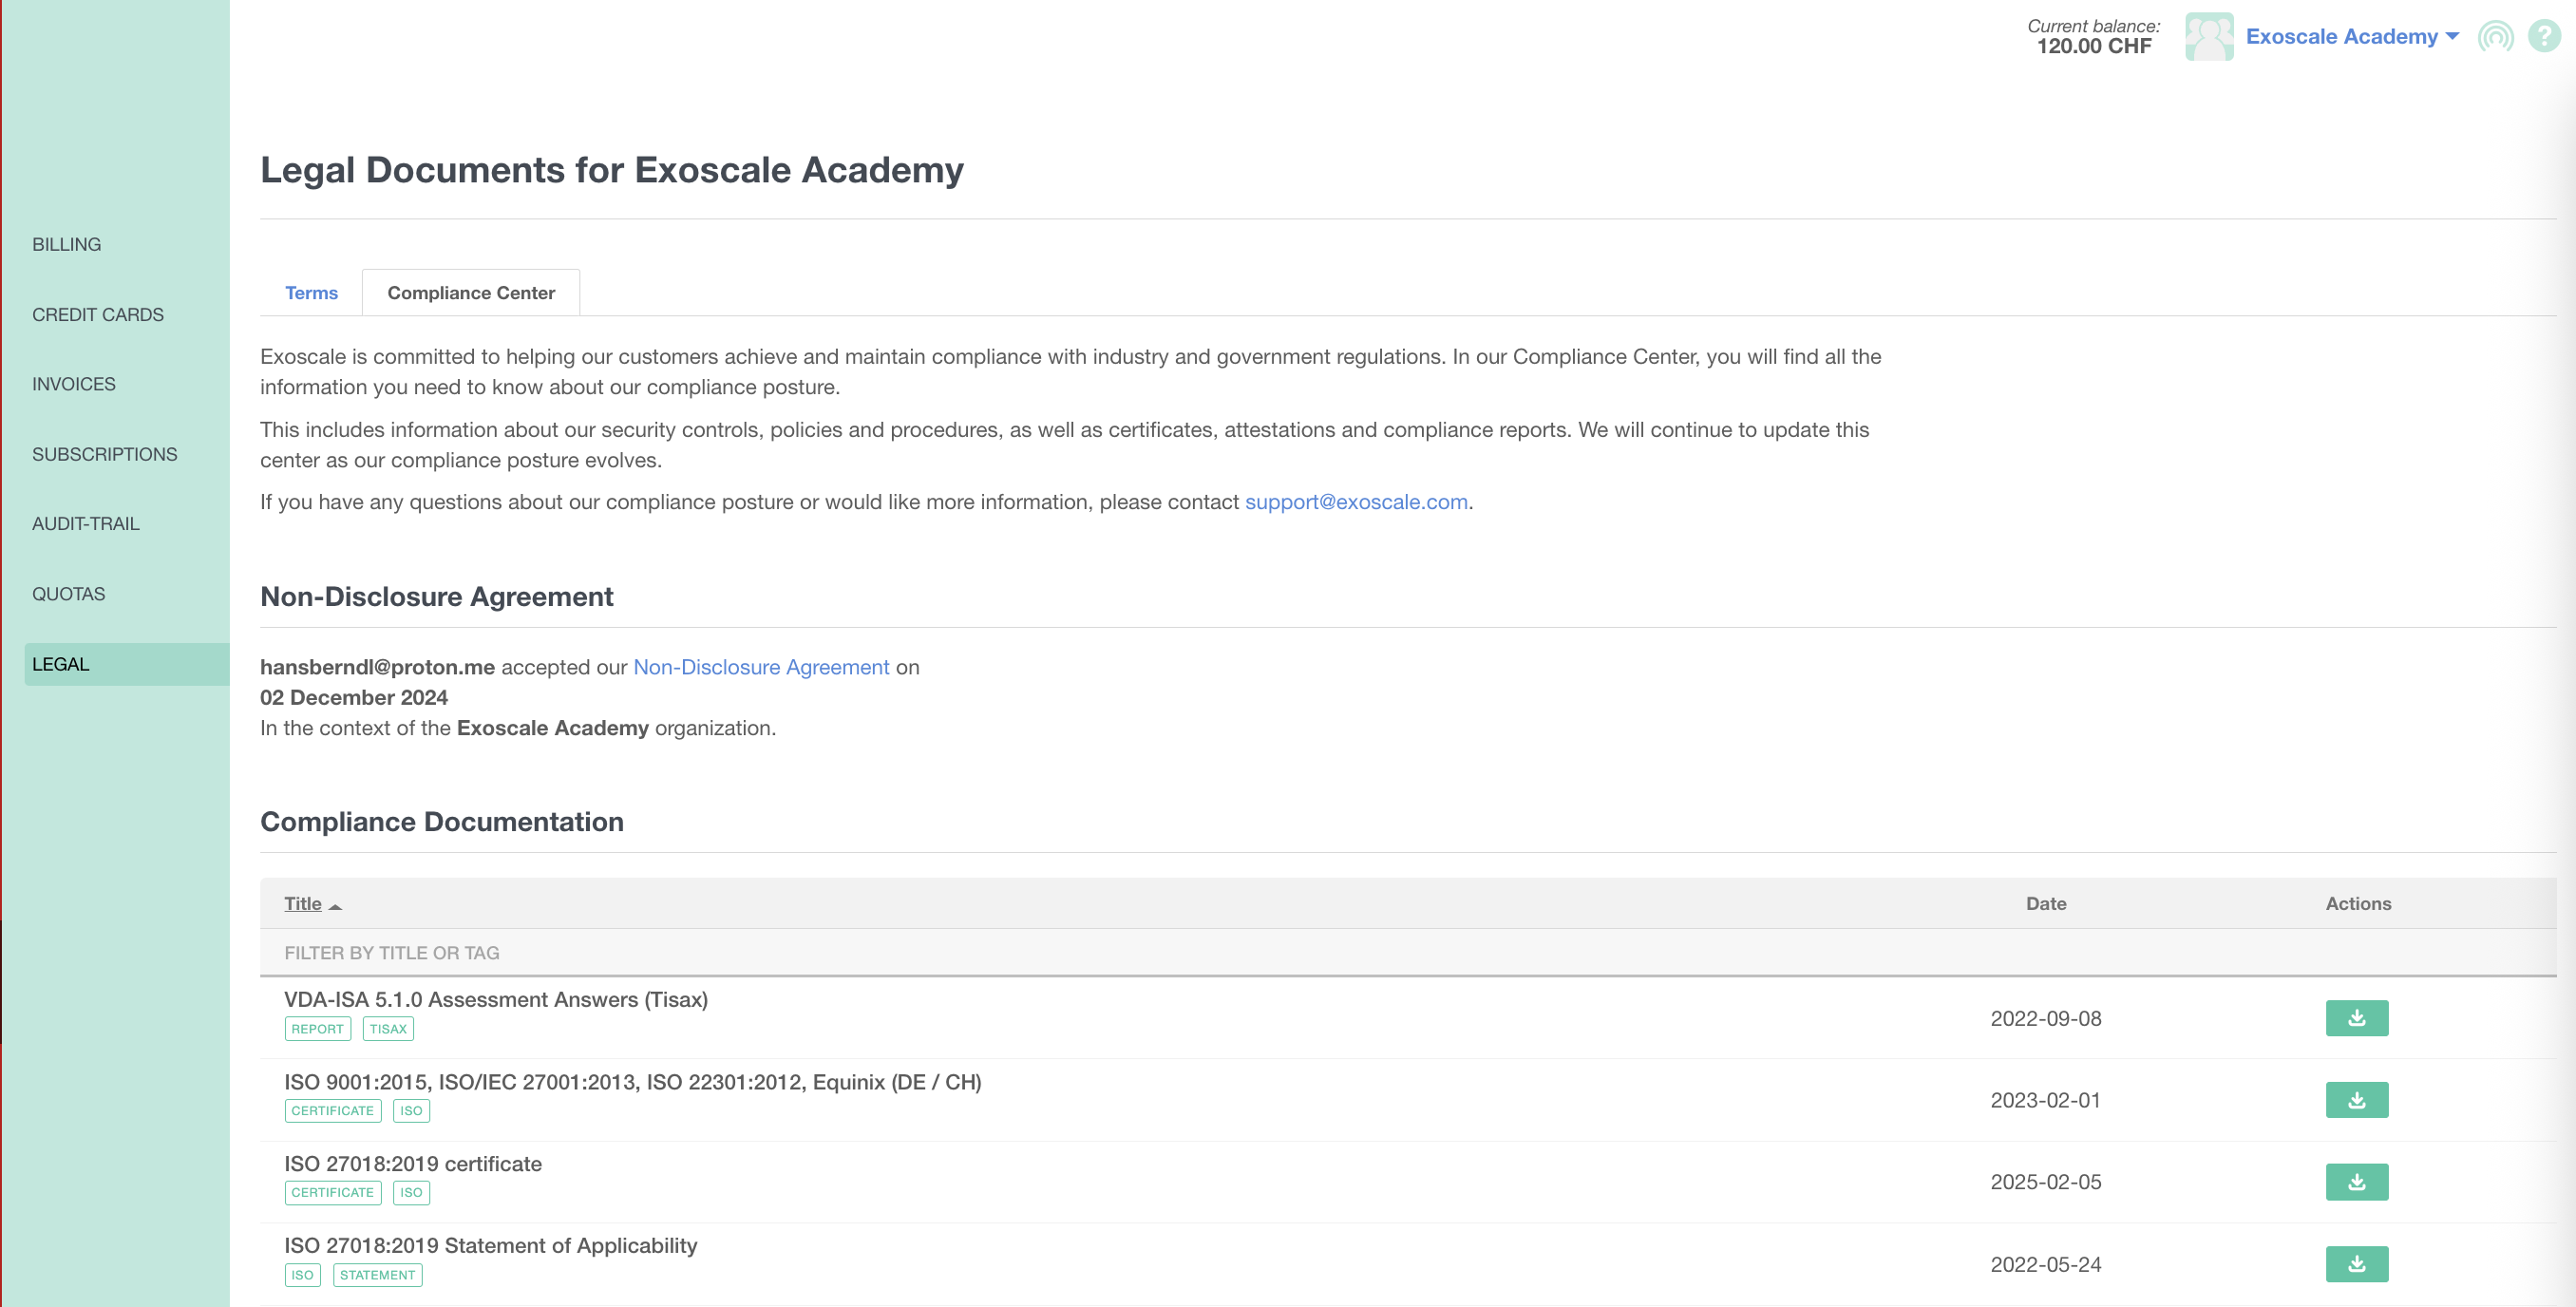The width and height of the screenshot is (2576, 1307).
Task: Click the STATEMENT tag badge
Action: 377,1275
